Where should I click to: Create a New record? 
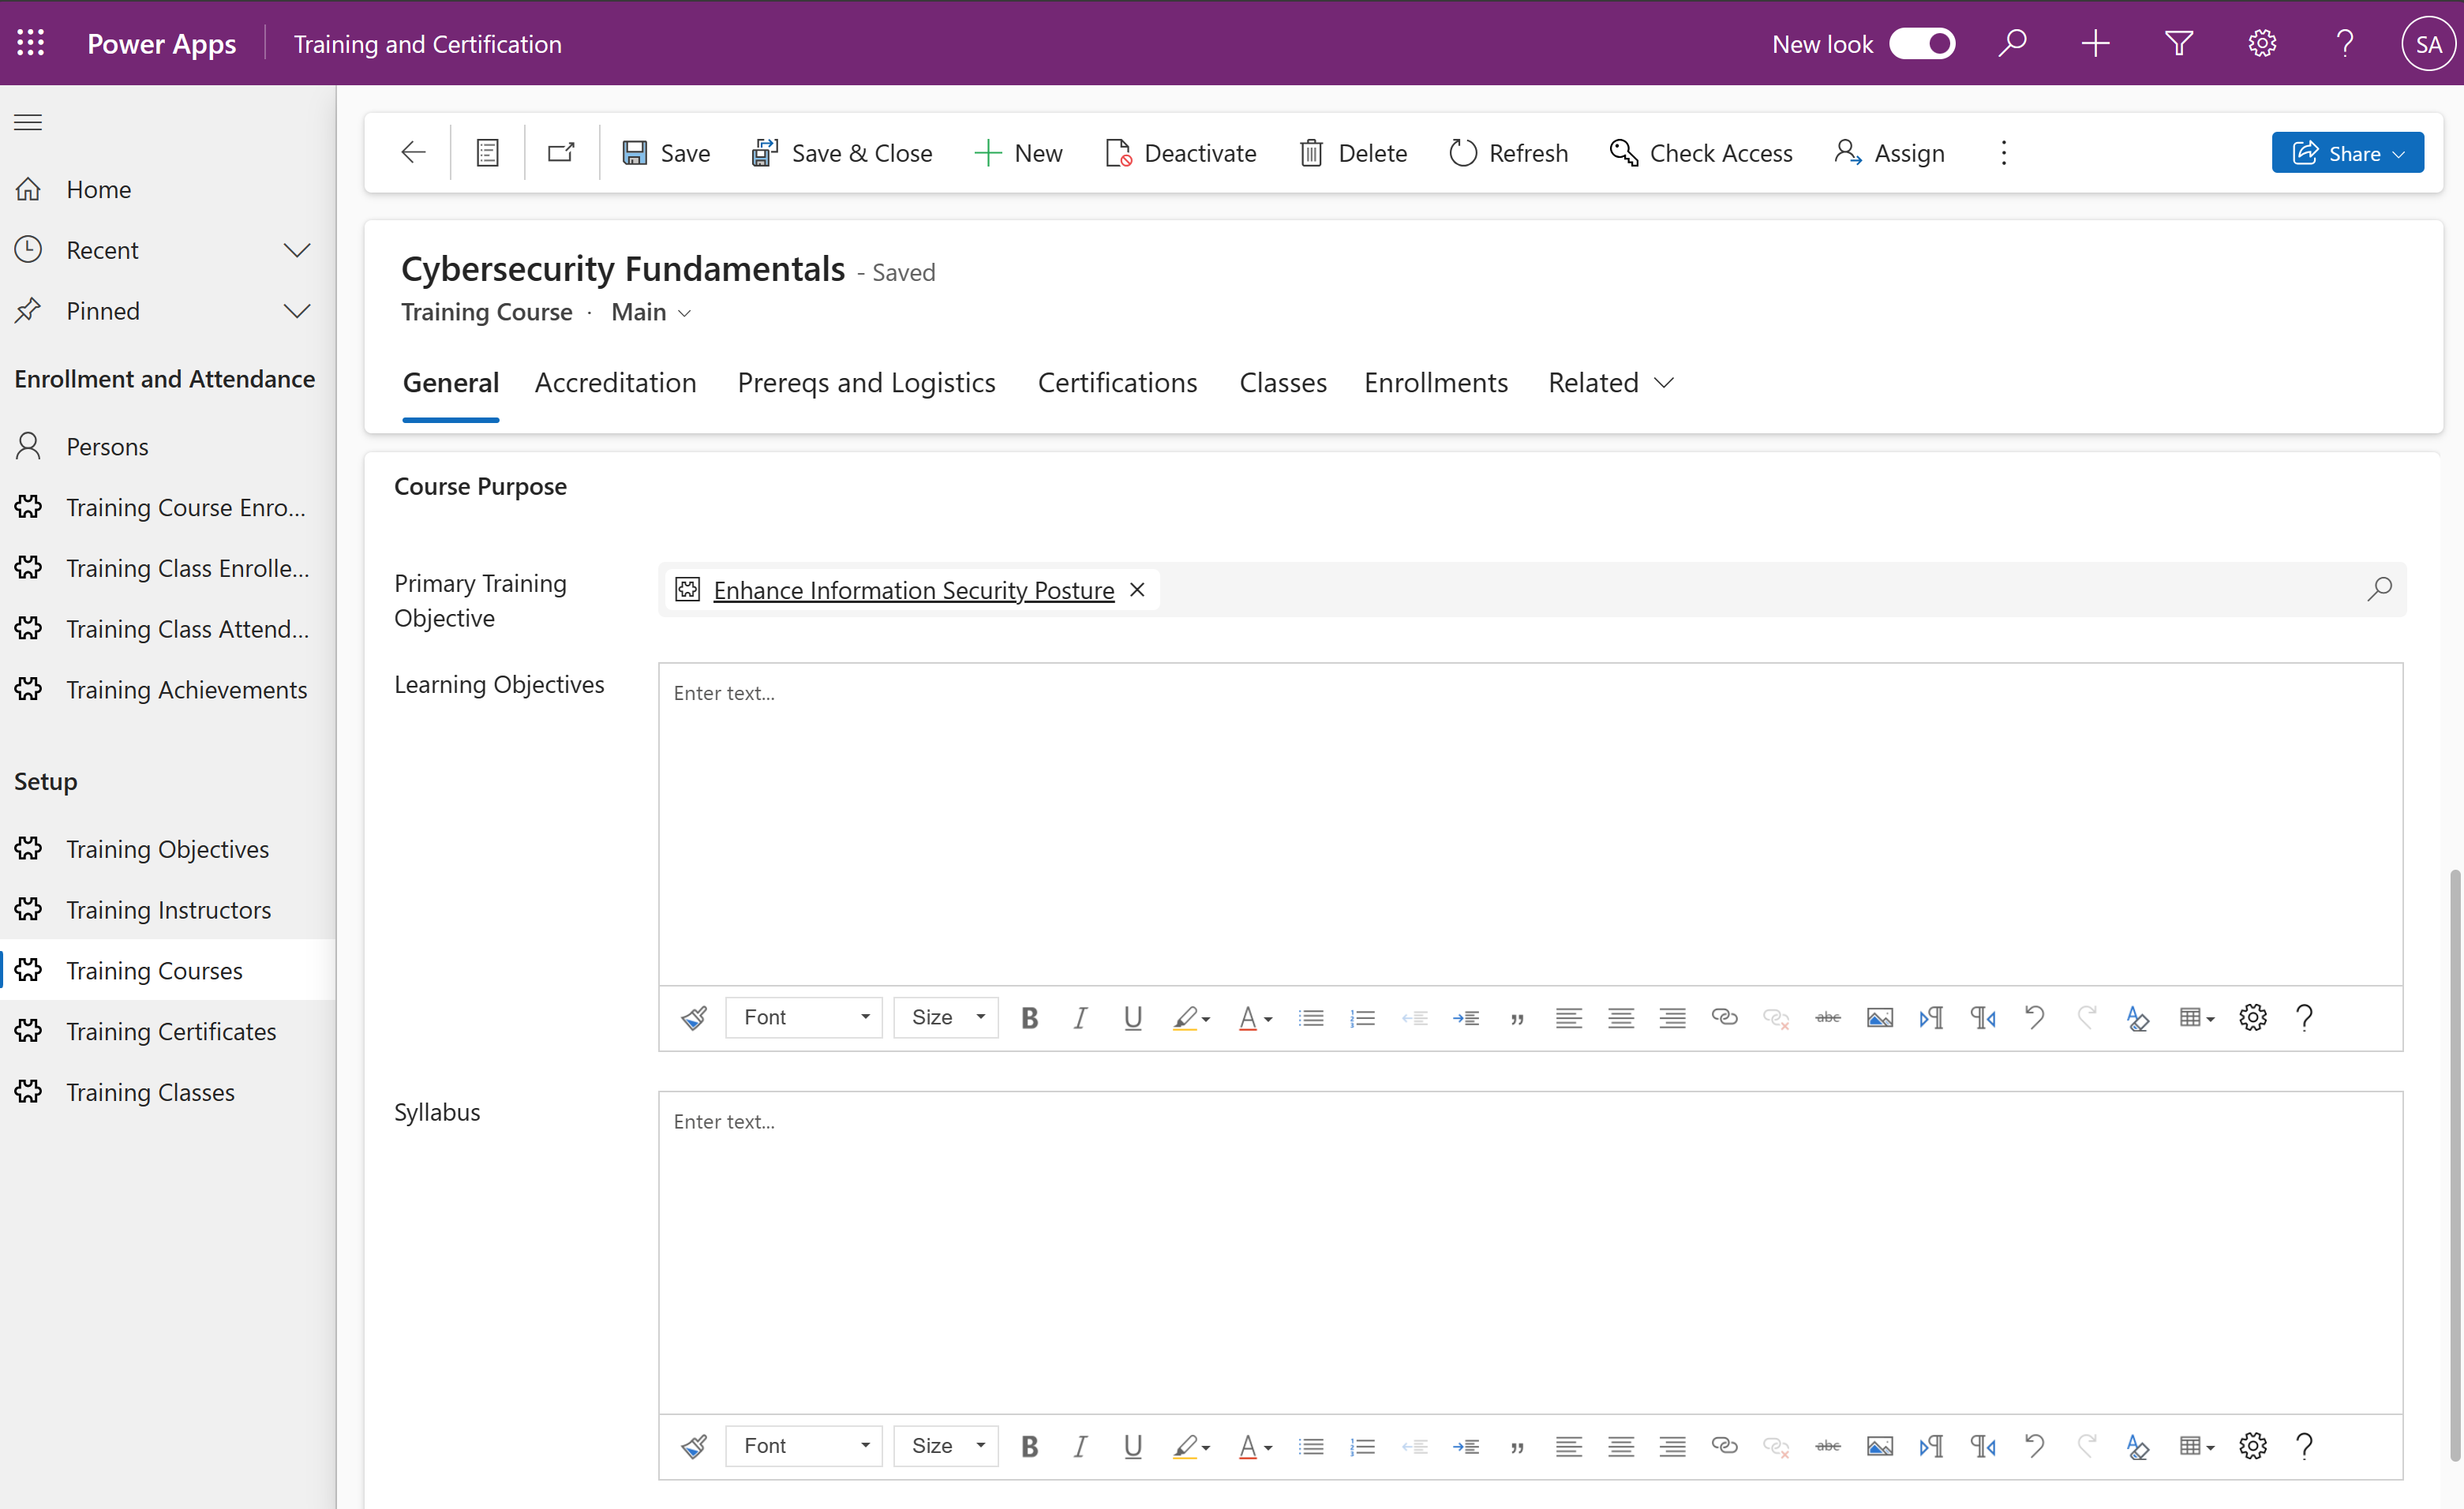(1018, 153)
